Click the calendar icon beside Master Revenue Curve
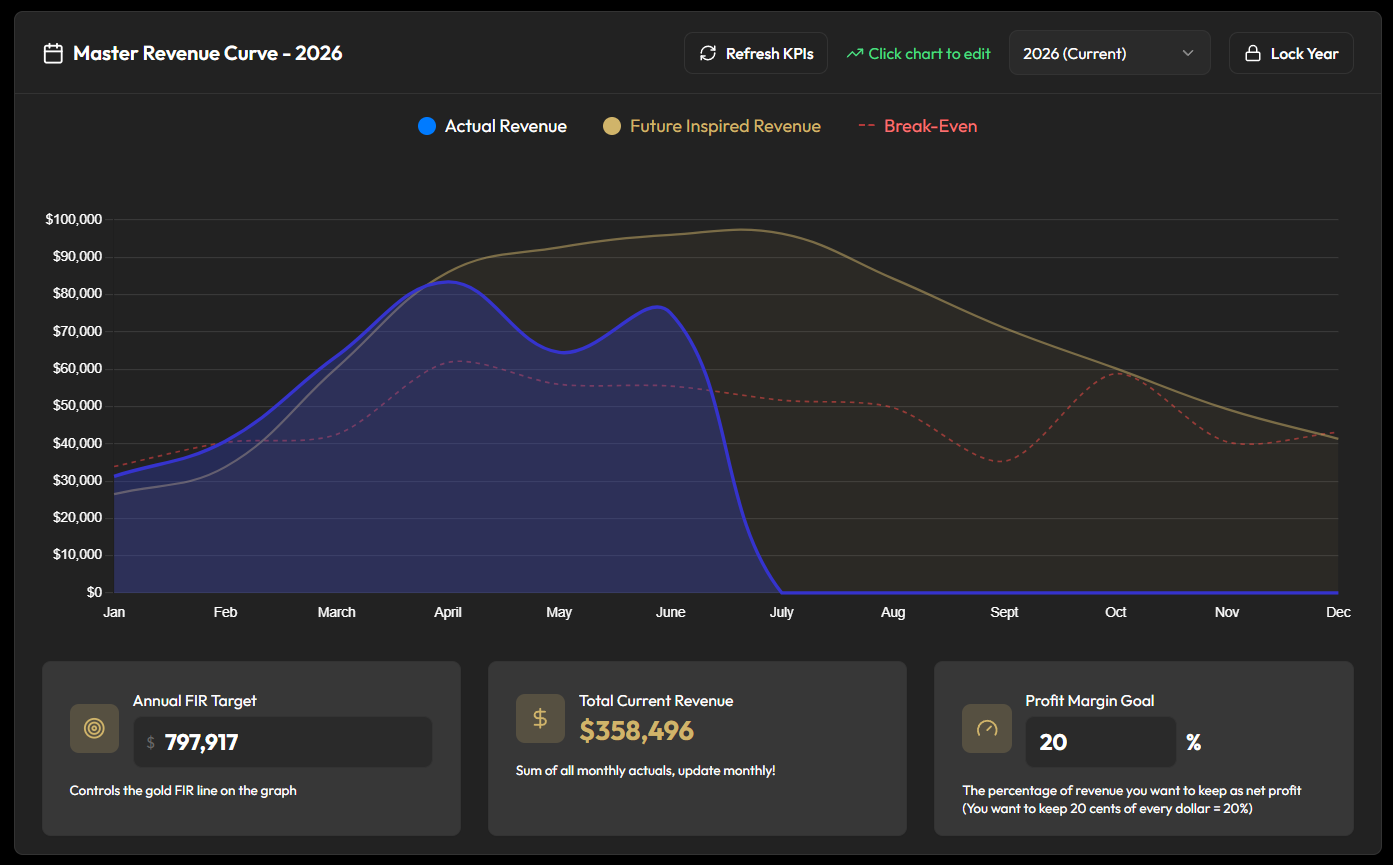Image resolution: width=1393 pixels, height=865 pixels. tap(53, 53)
